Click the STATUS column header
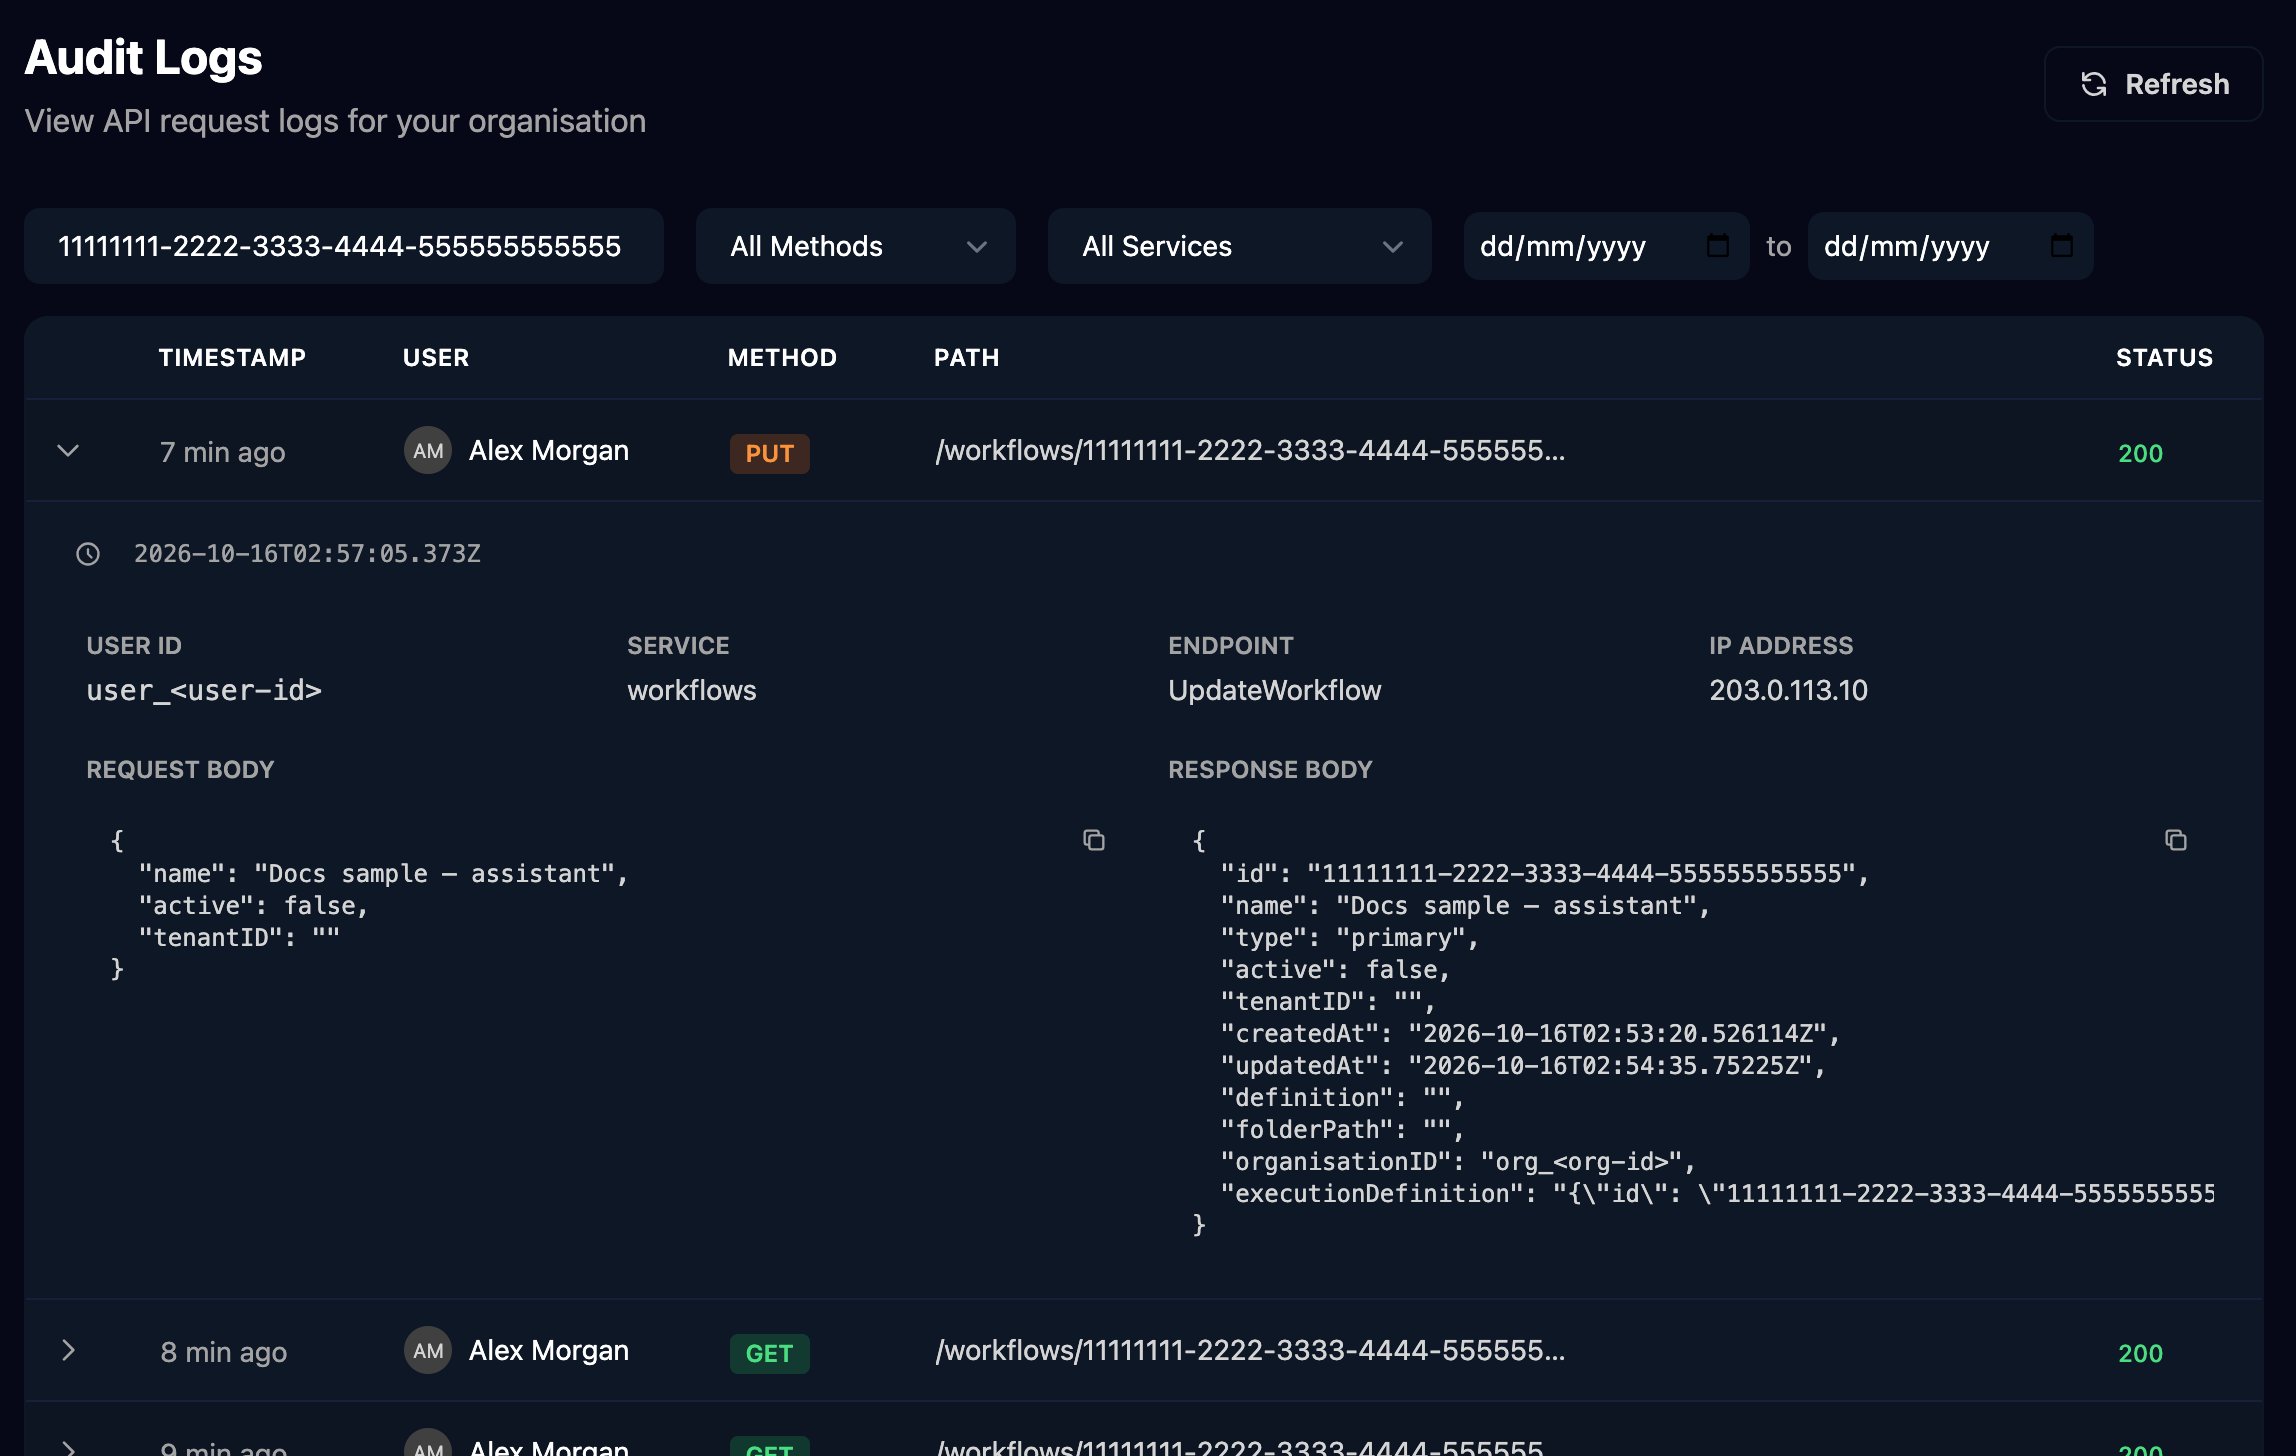 [x=2165, y=358]
